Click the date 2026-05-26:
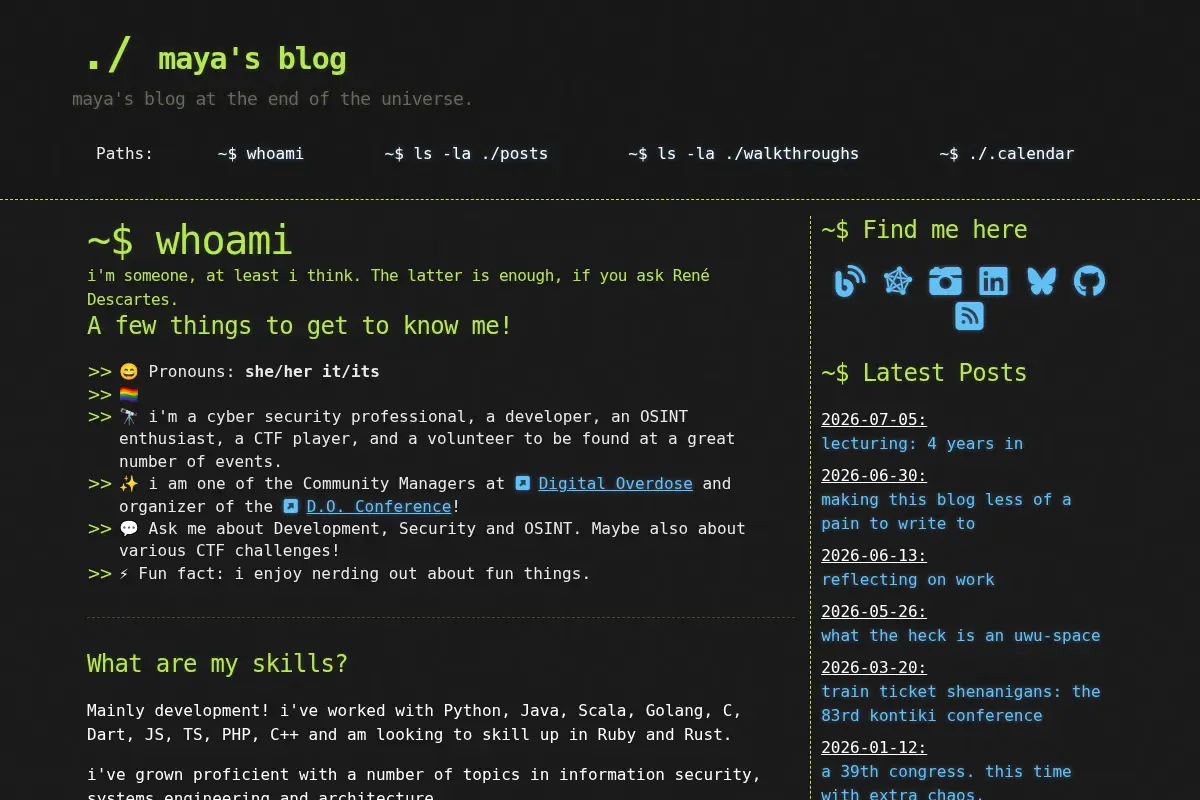1200x800 pixels. coord(874,611)
